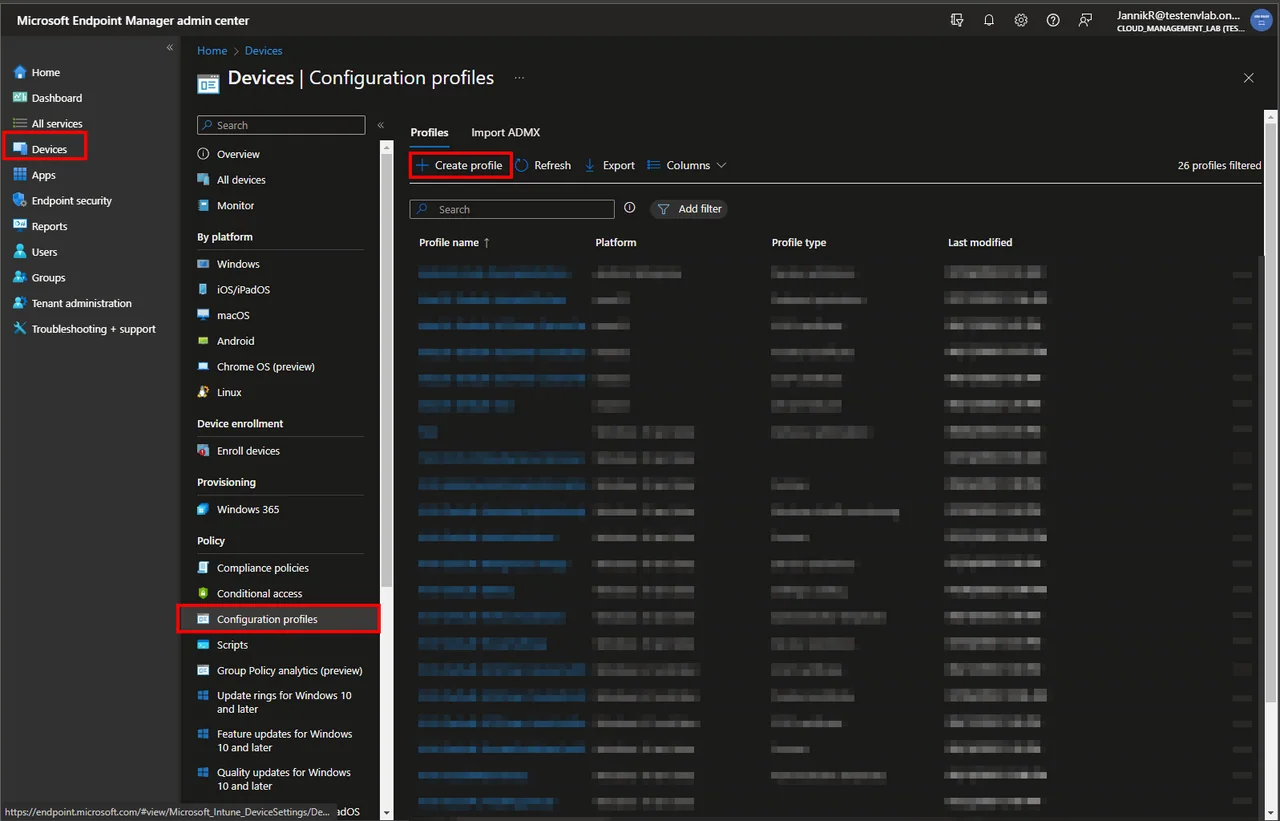This screenshot has width=1280, height=821.
Task: Click the Apps grid icon in left navigation
Action: [20, 175]
